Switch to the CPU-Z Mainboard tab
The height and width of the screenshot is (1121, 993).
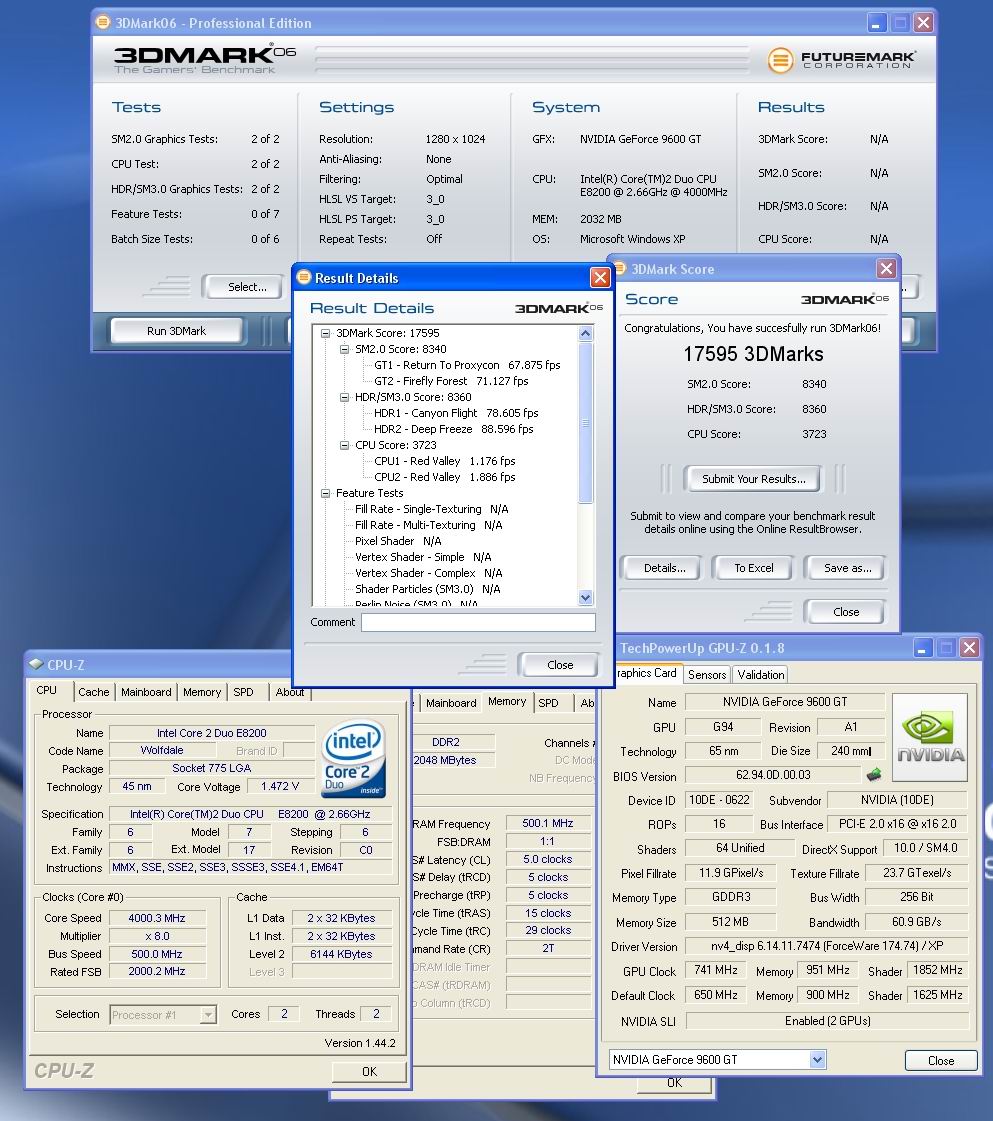(146, 692)
